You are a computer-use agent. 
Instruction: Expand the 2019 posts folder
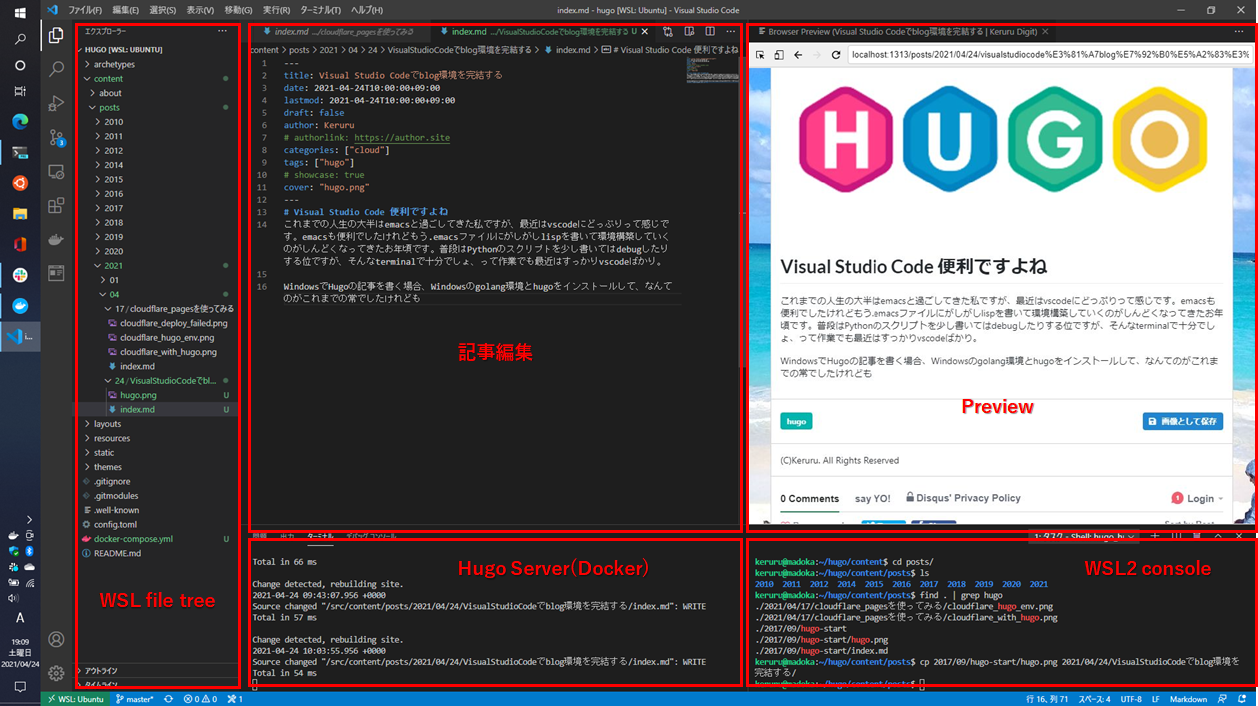tap(113, 237)
